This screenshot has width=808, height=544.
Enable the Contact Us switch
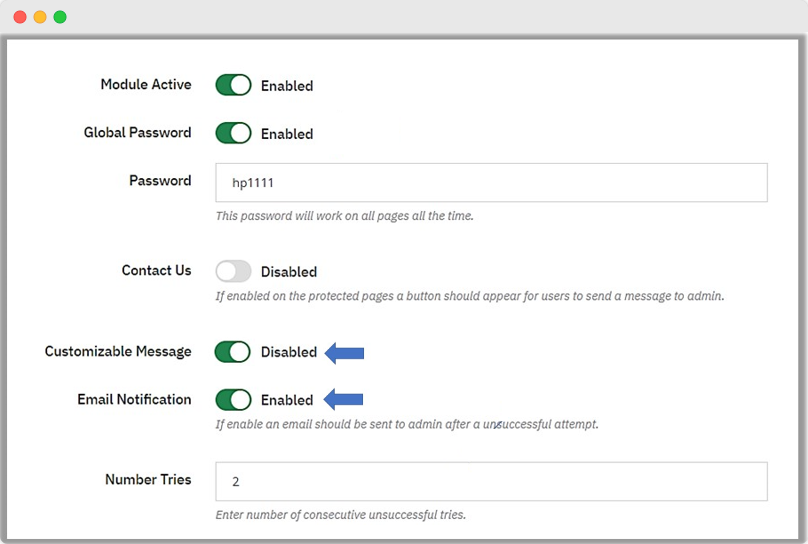pos(233,271)
